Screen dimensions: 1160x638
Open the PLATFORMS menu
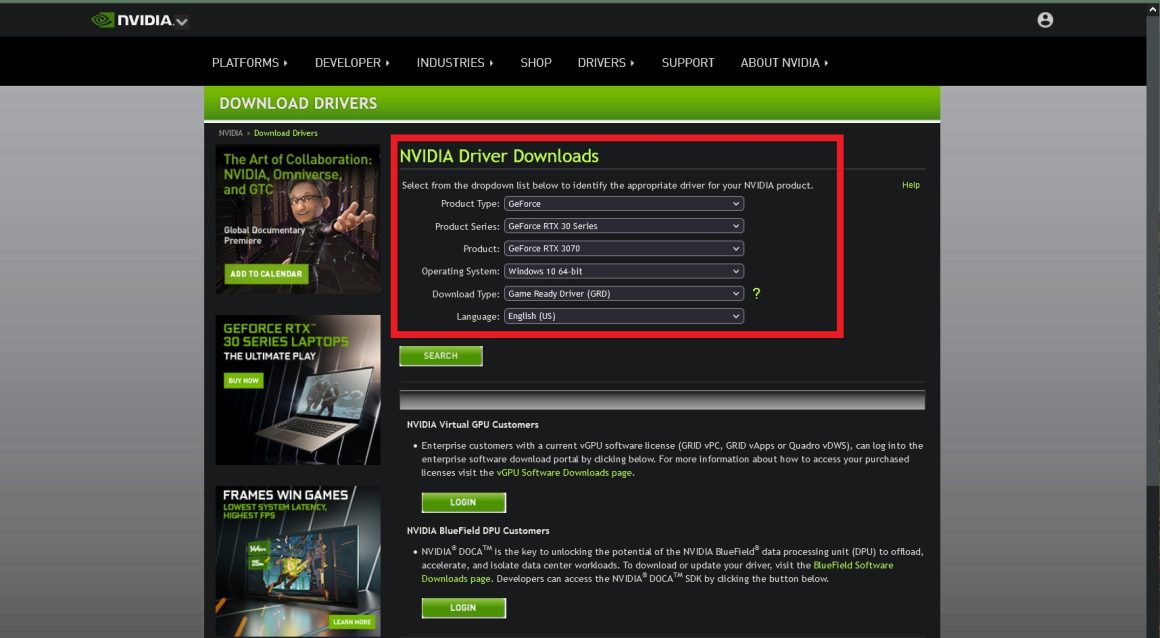[x=249, y=63]
